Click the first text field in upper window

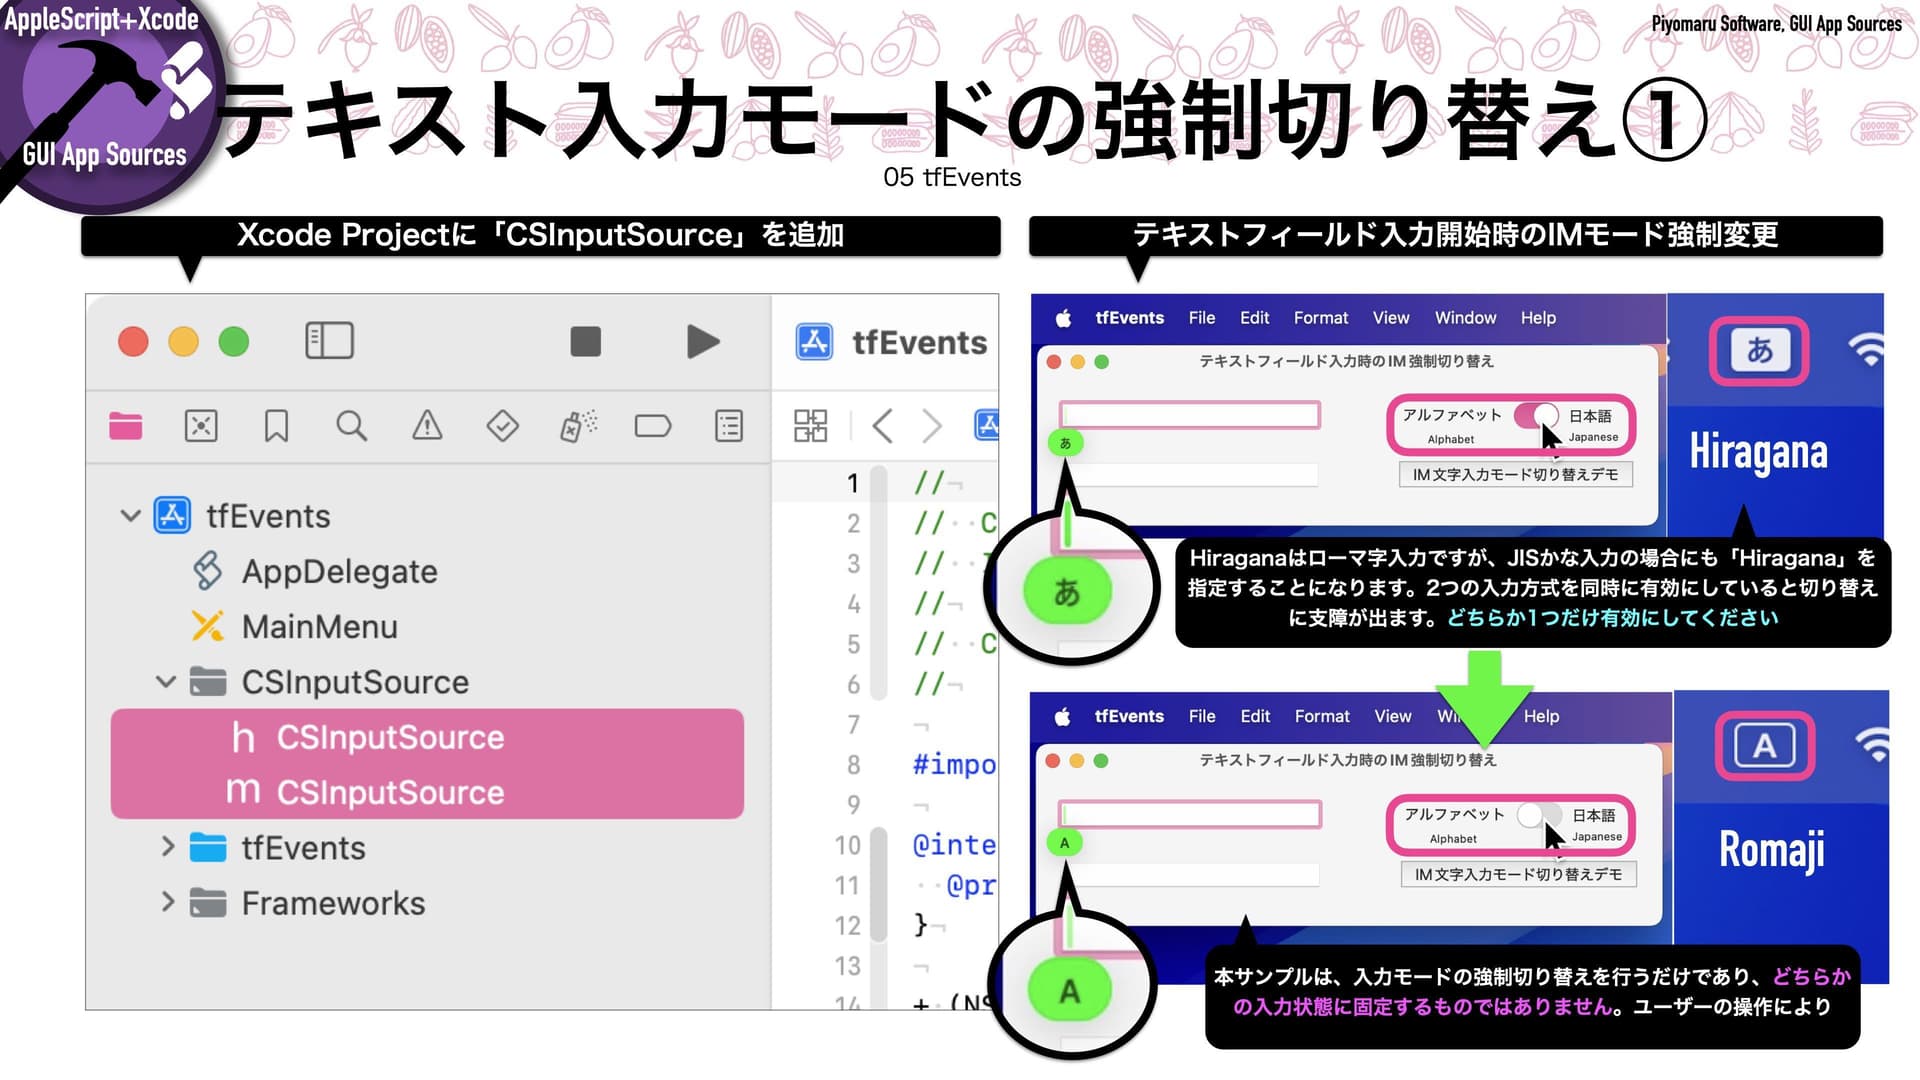pos(1190,415)
